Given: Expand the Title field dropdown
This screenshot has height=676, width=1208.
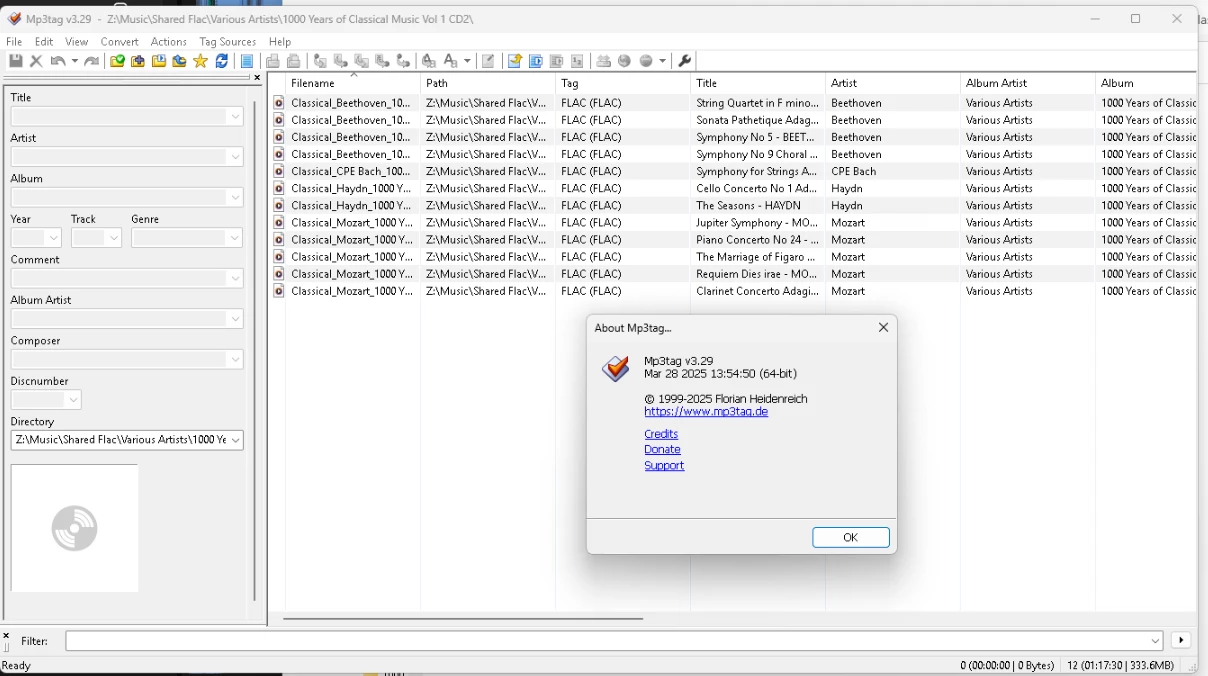Looking at the screenshot, I should click(235, 116).
